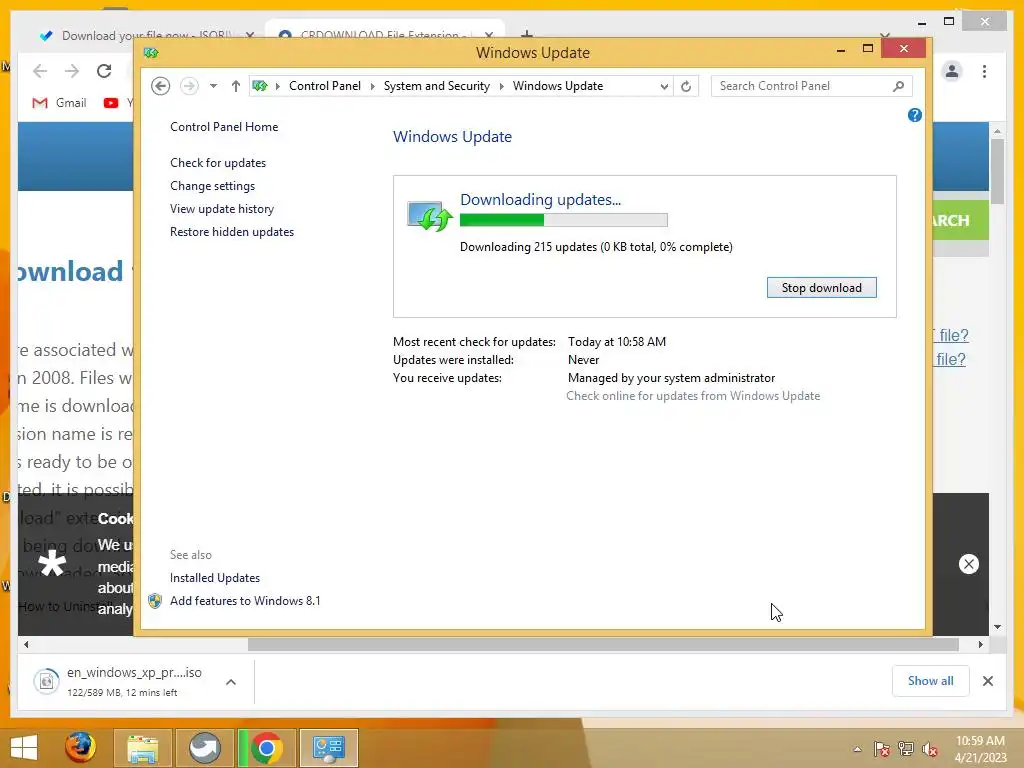
Task: Launch Firefox from taskbar
Action: click(x=80, y=748)
